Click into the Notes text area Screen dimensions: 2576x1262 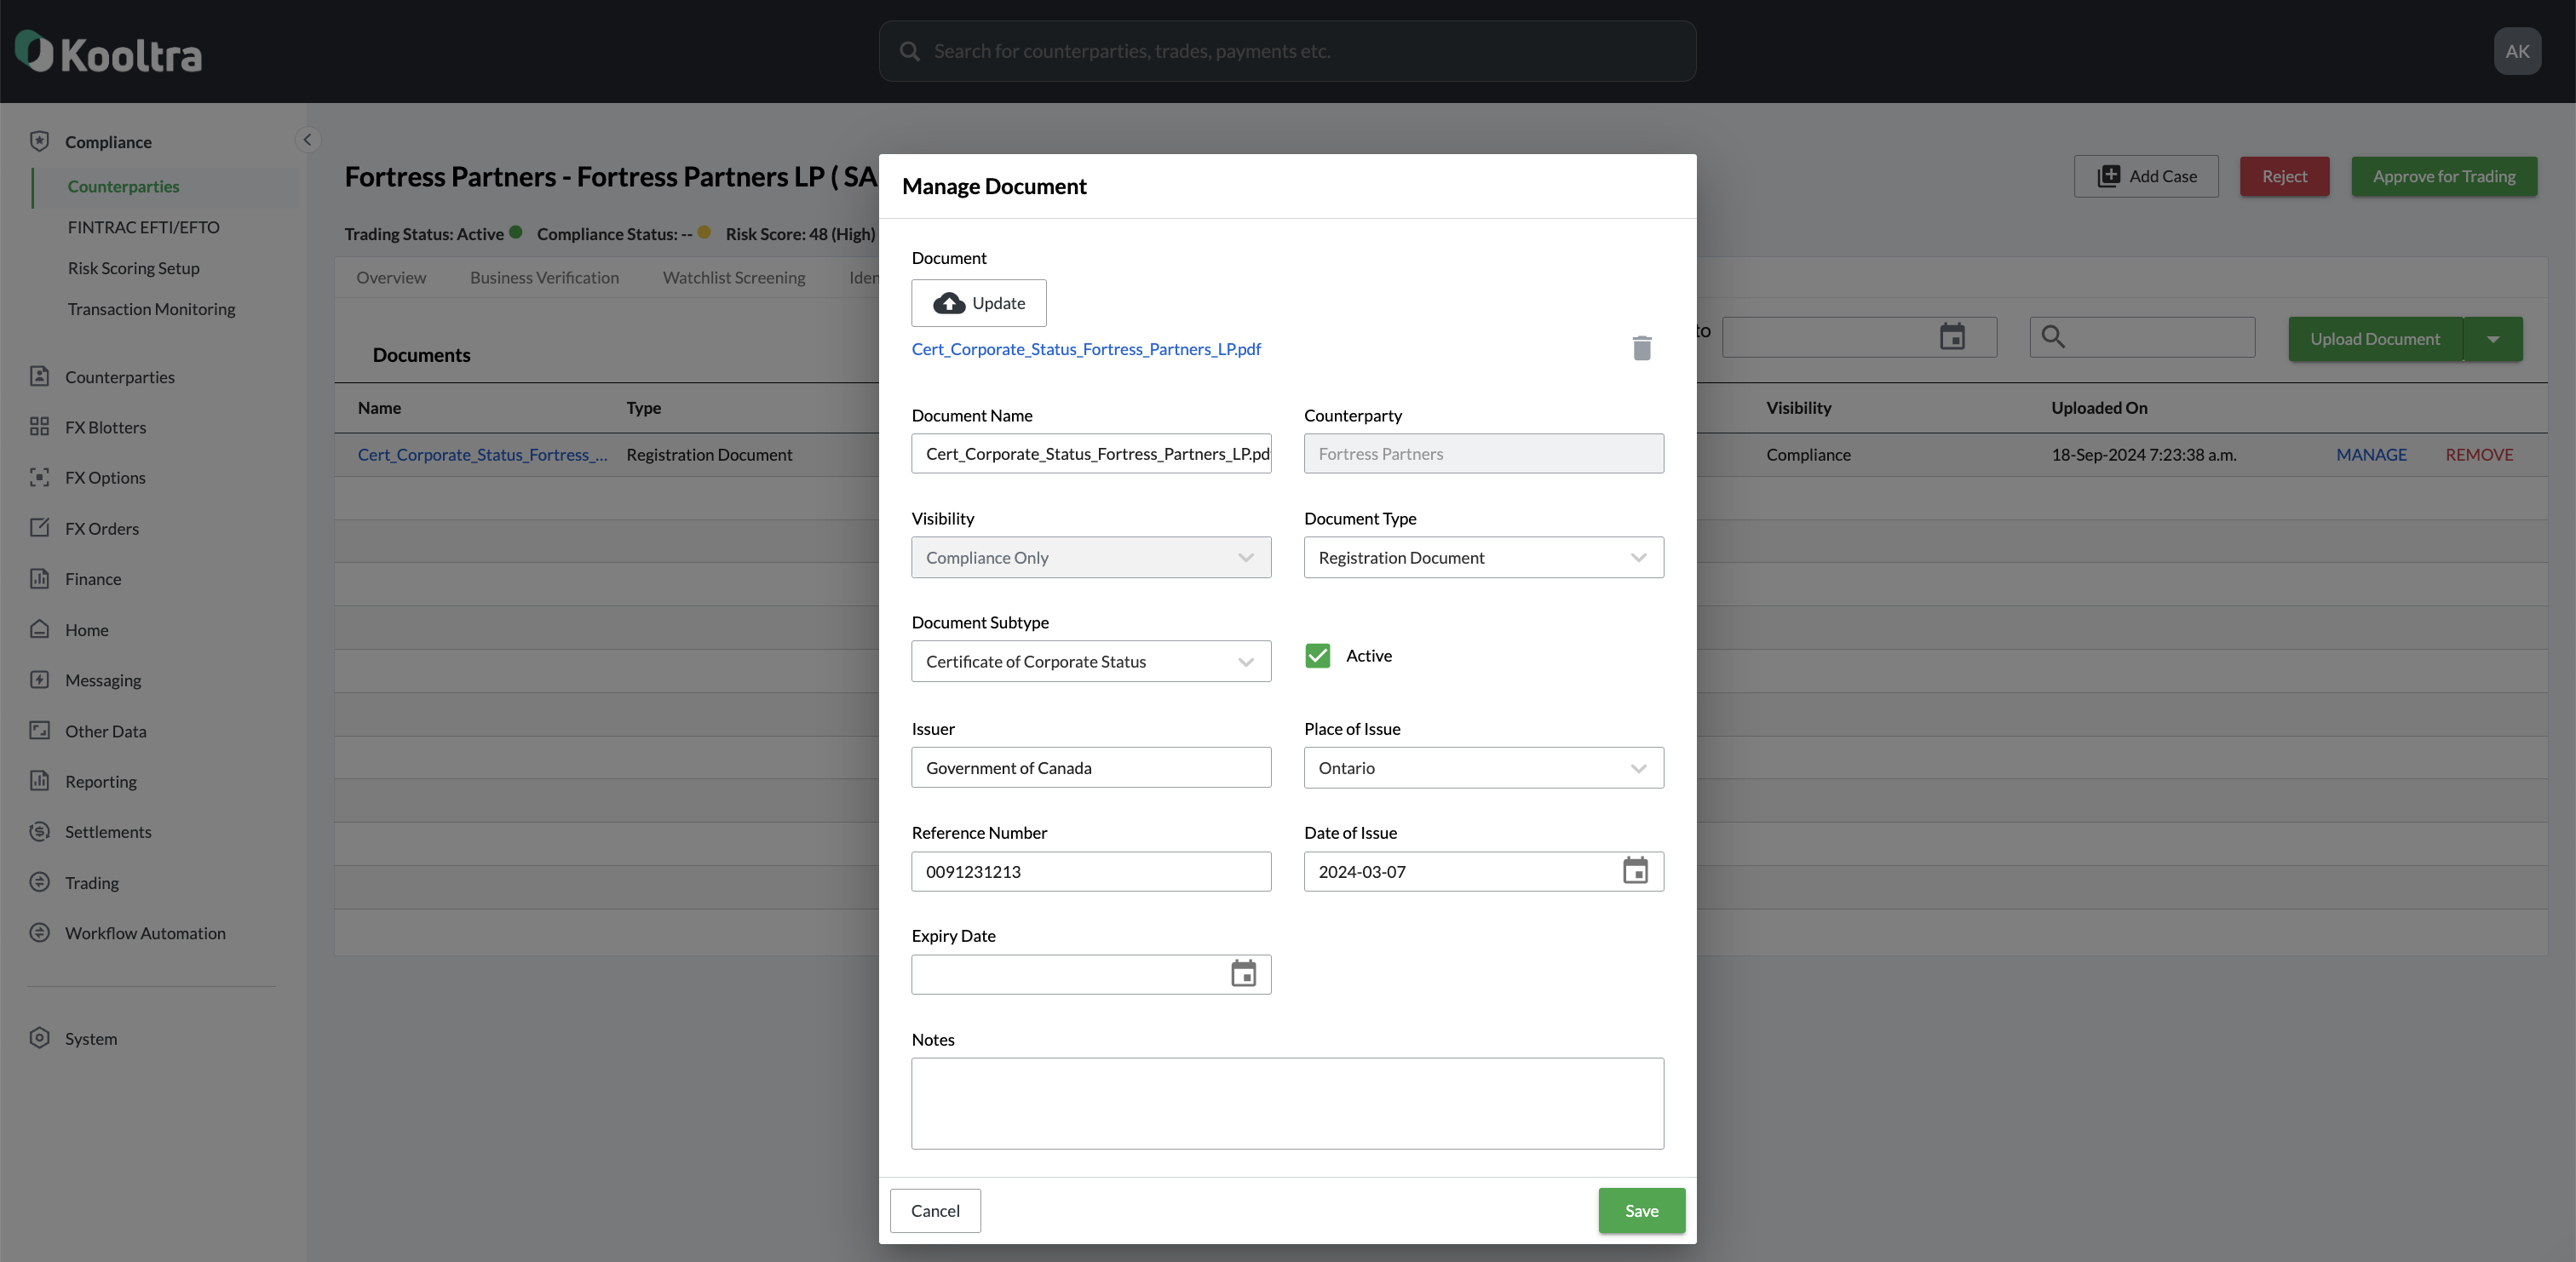pyautogui.click(x=1286, y=1103)
